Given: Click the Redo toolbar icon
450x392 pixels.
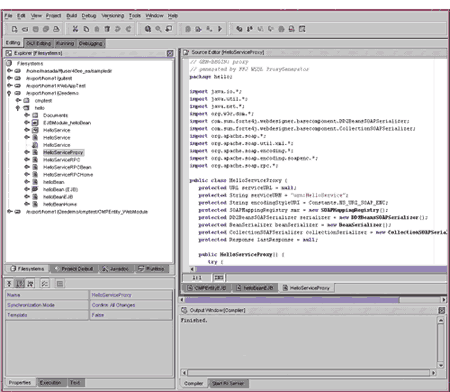Looking at the screenshot, I should pos(129,29).
